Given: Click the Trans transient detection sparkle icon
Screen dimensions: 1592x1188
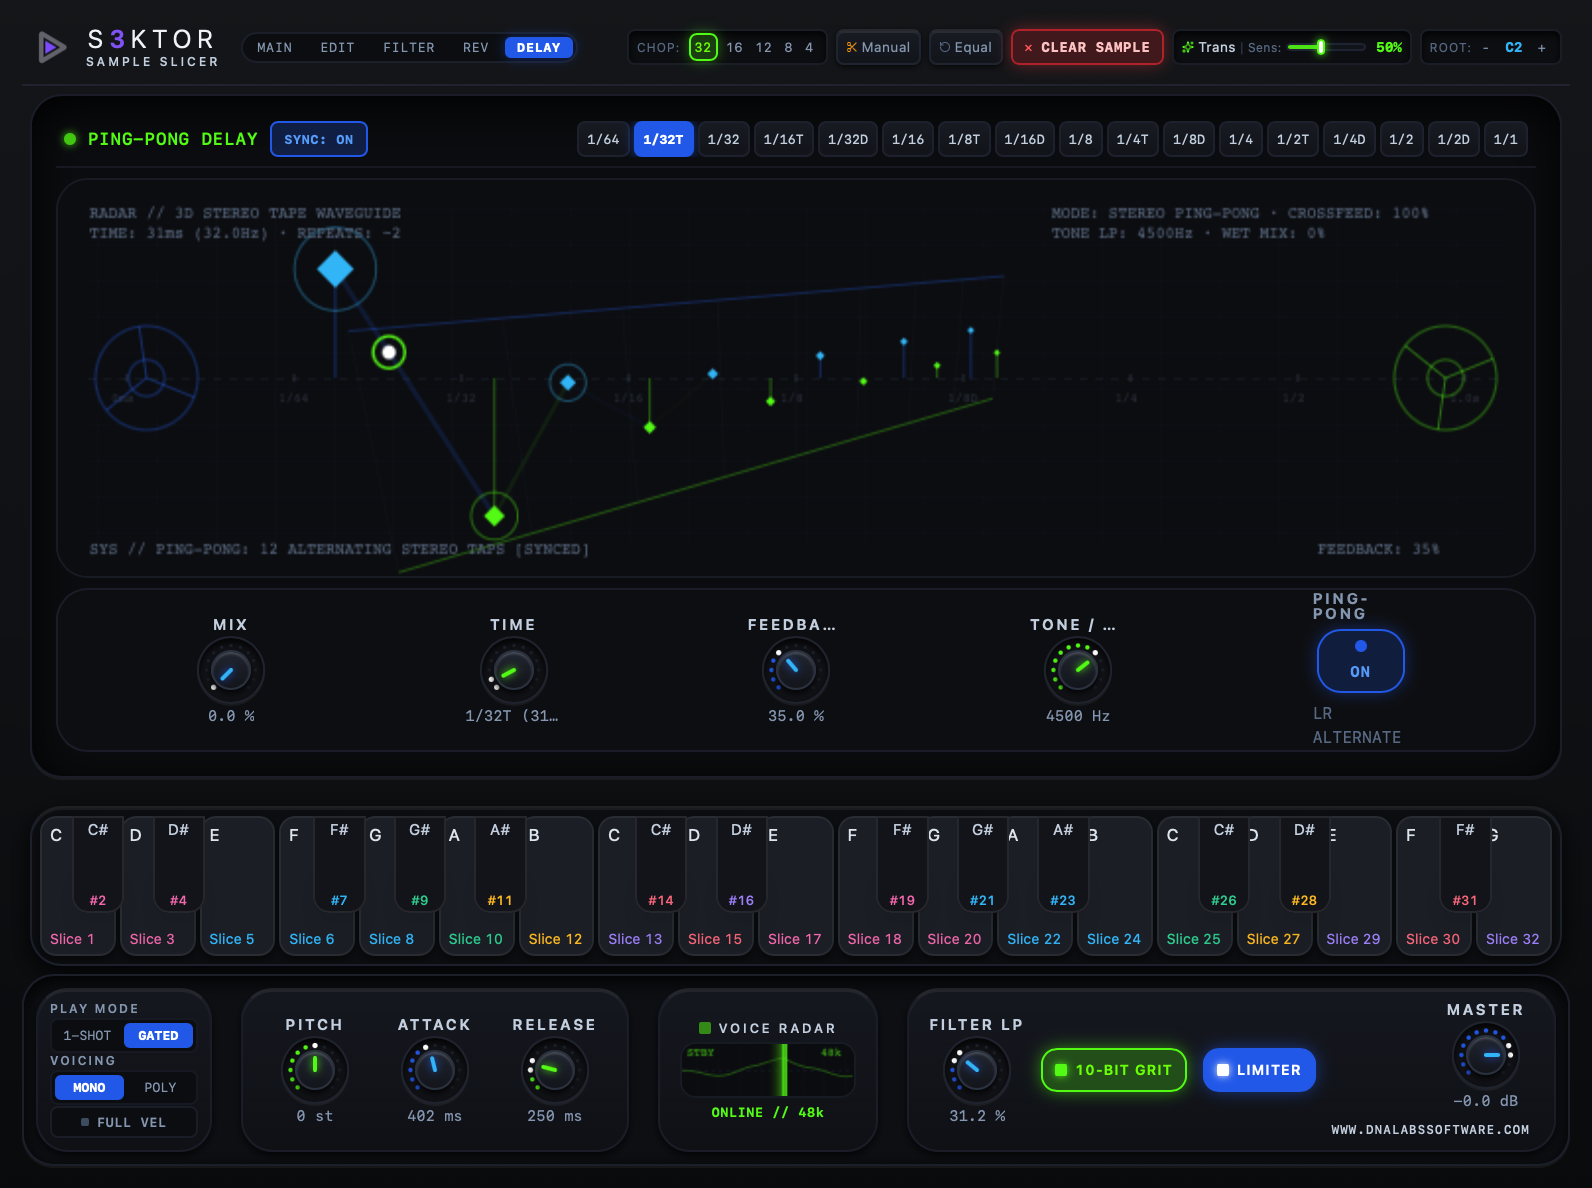Looking at the screenshot, I should [x=1188, y=47].
